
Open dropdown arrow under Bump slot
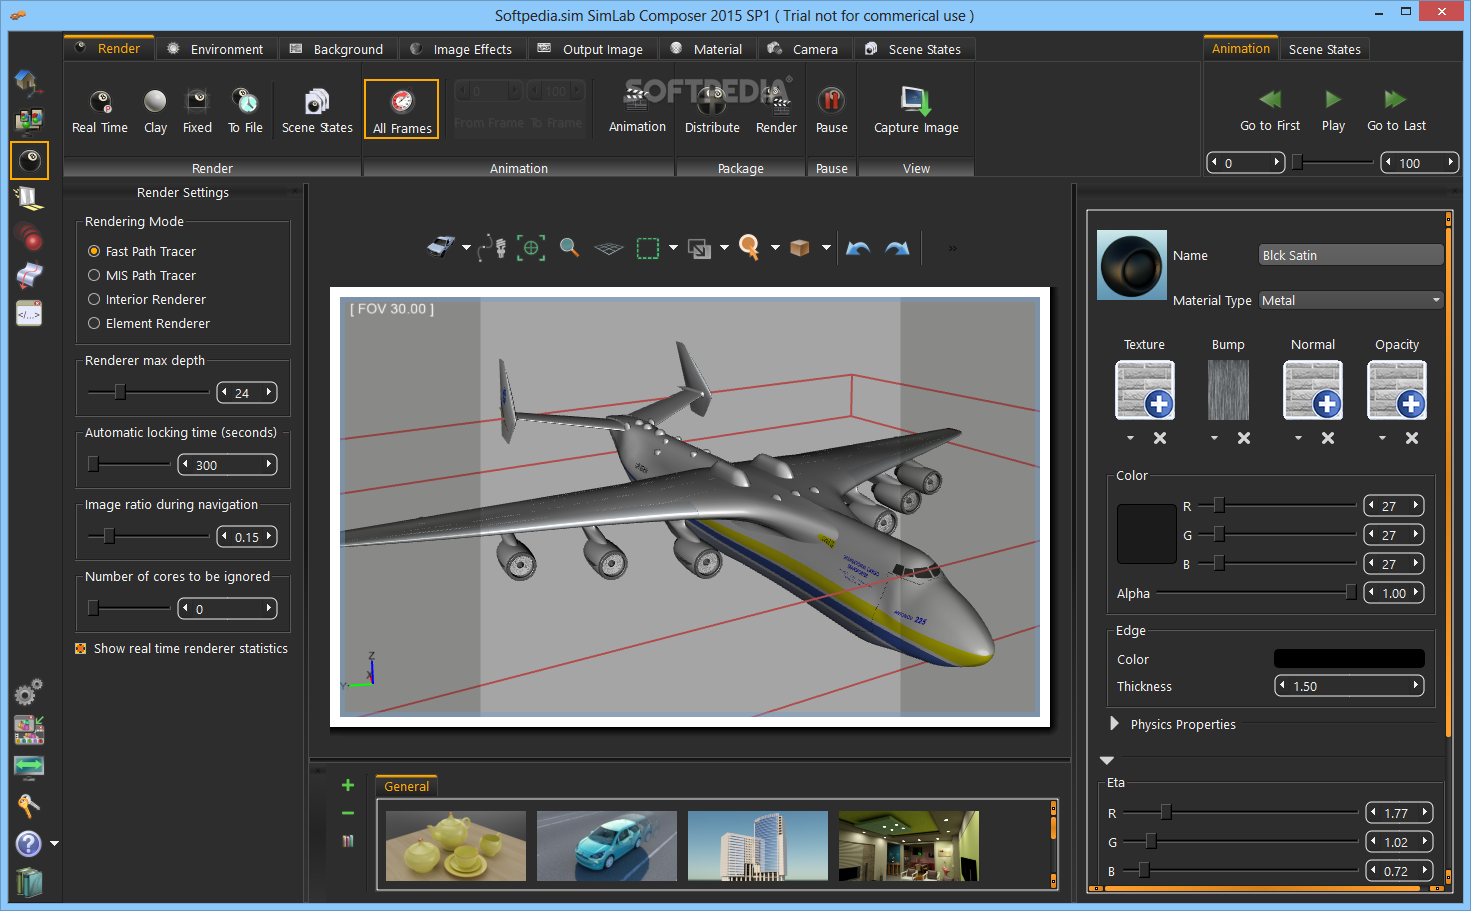pyautogui.click(x=1214, y=438)
